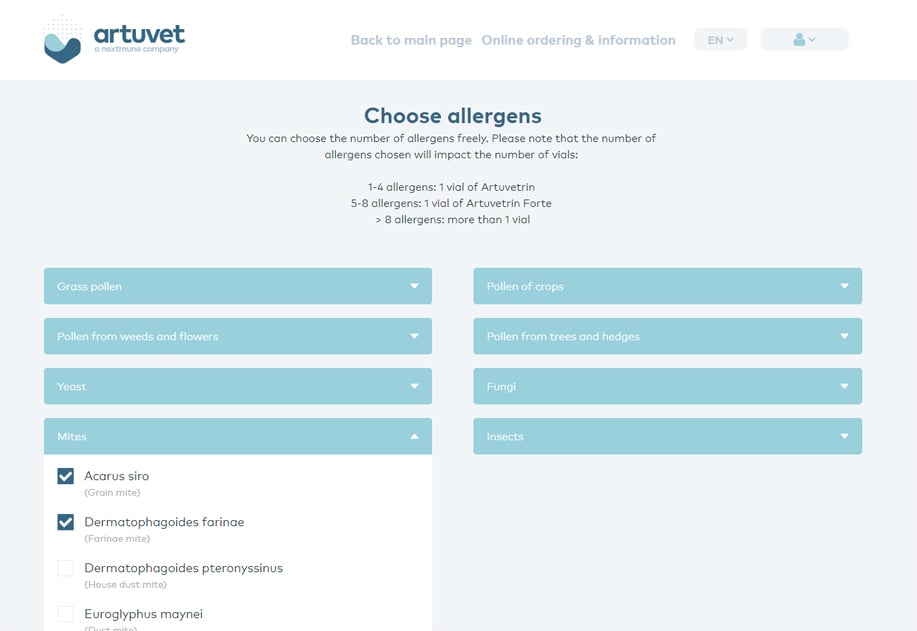Click the Insects section arrow icon

(844, 437)
